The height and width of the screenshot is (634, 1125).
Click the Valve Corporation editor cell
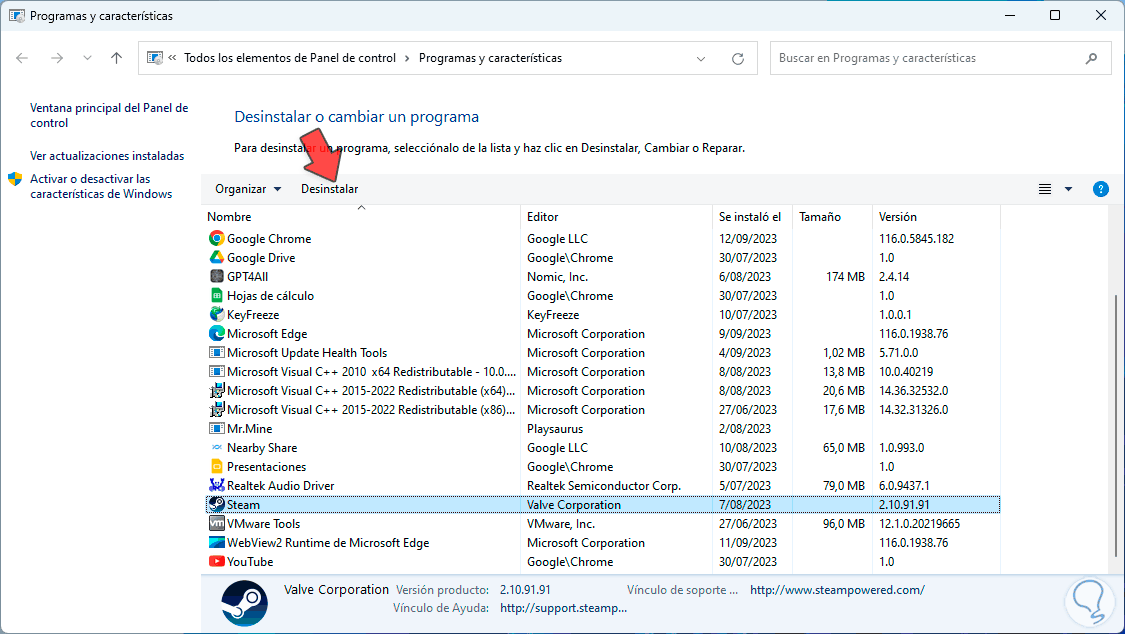(574, 504)
